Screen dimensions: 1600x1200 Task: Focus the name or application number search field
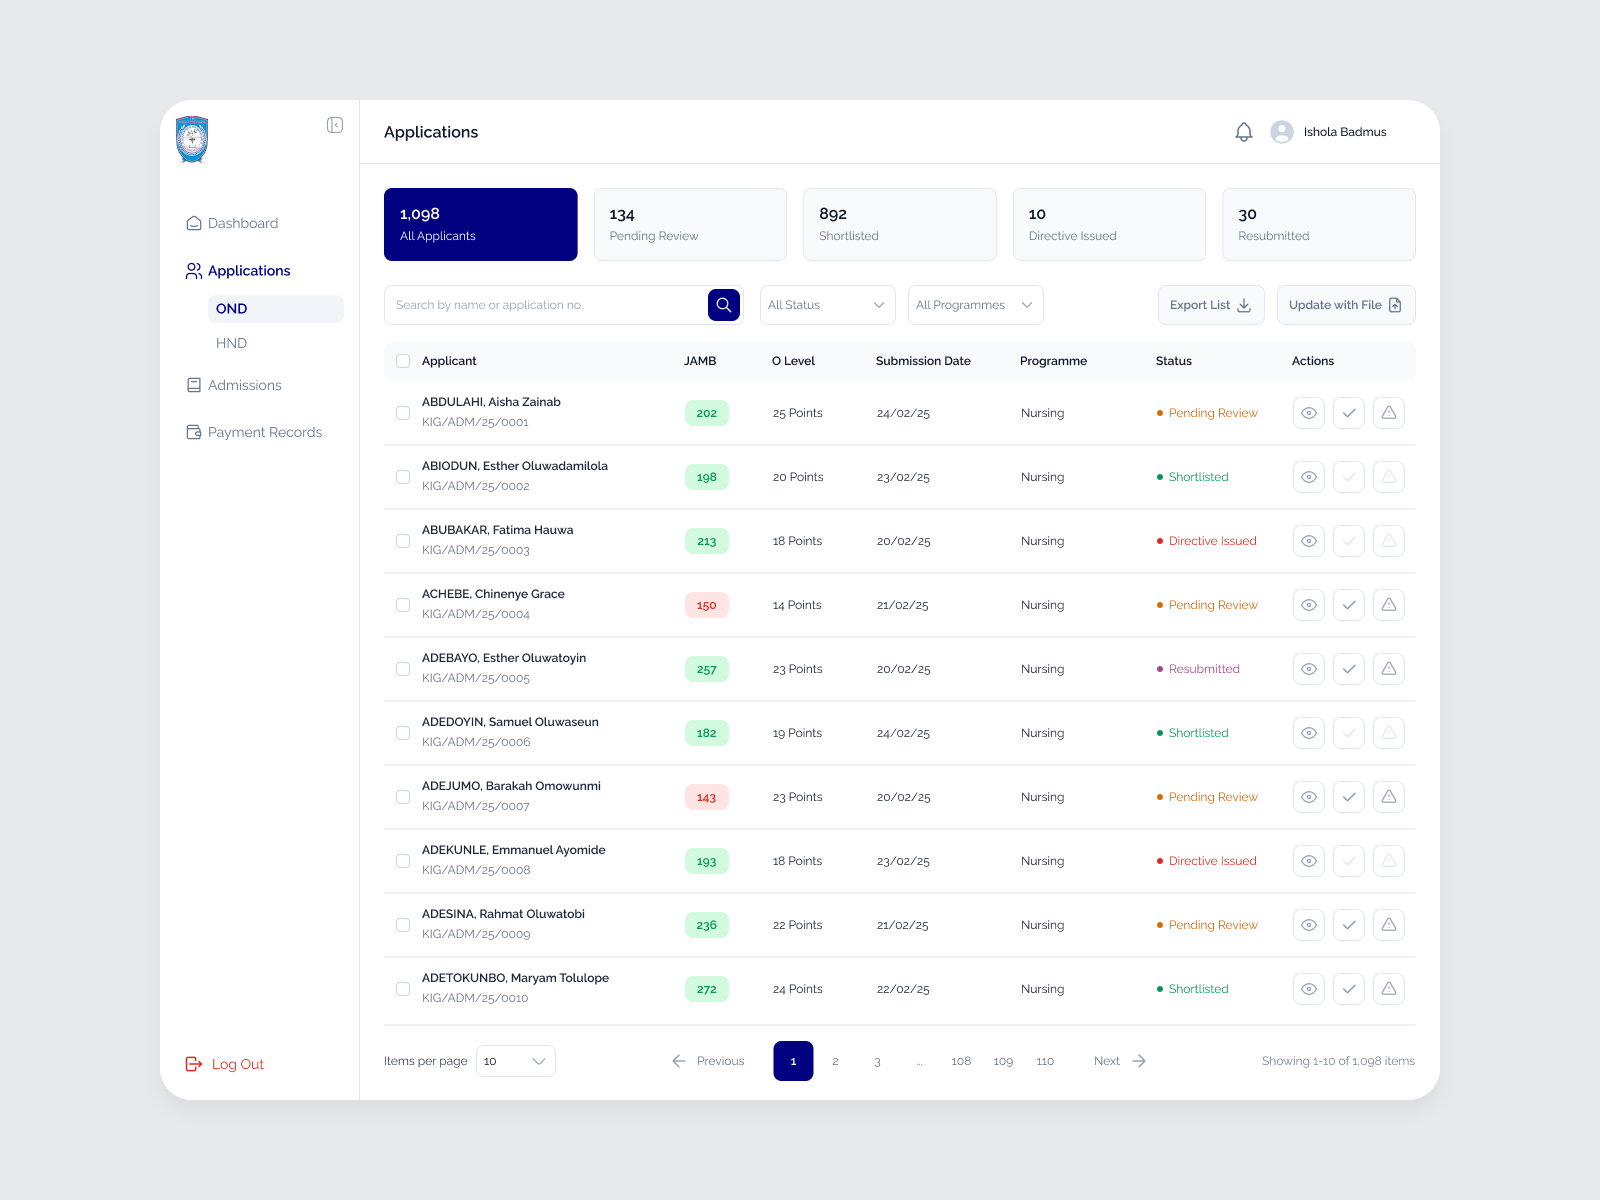pos(546,305)
